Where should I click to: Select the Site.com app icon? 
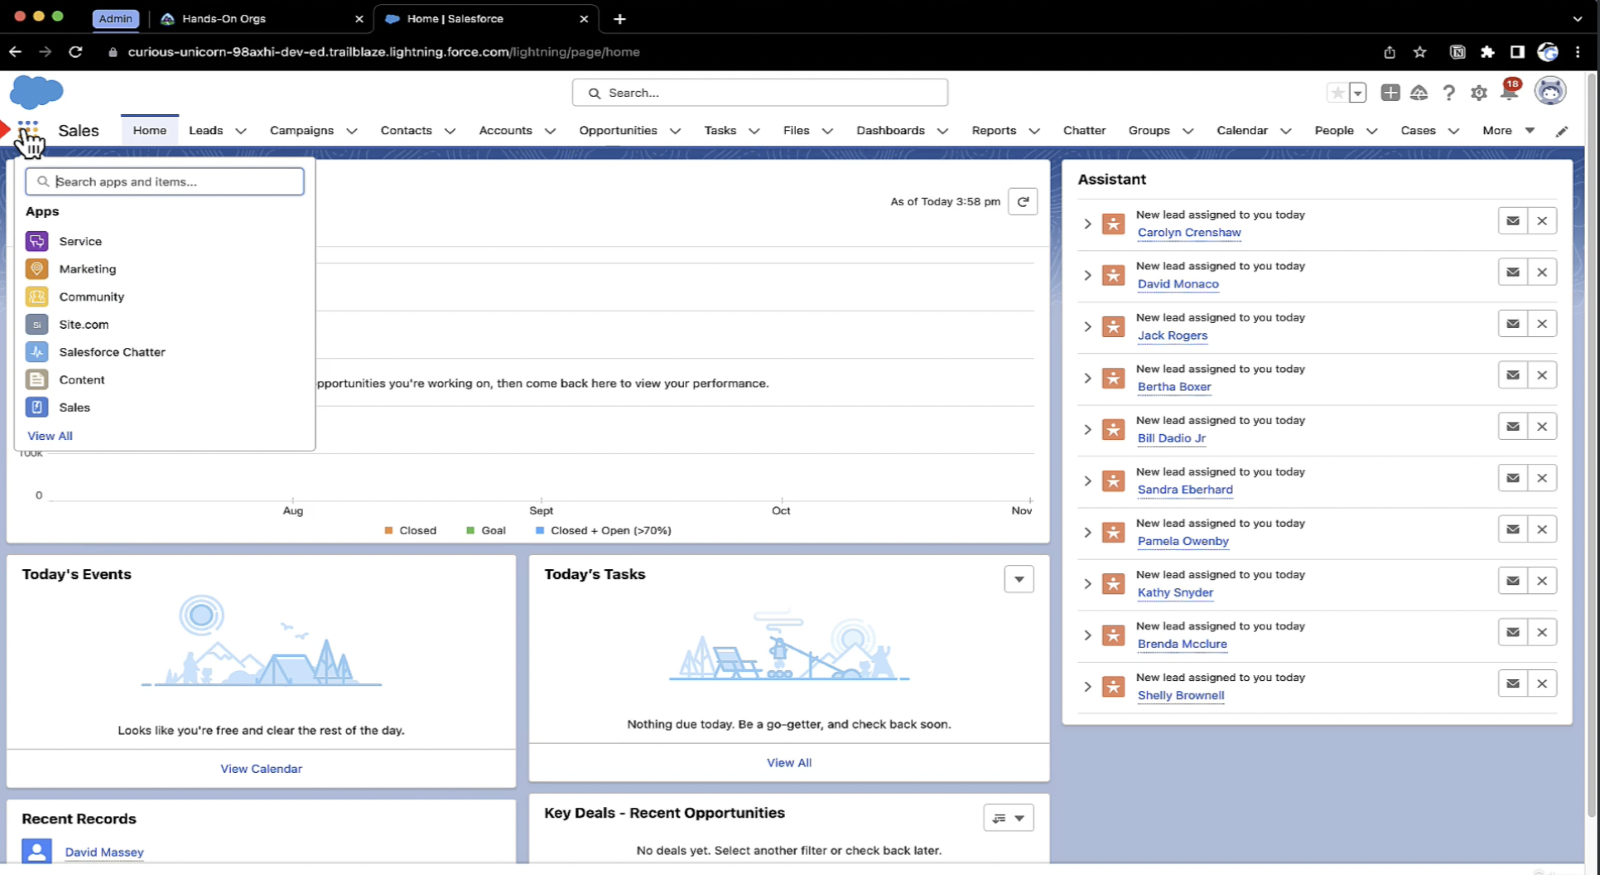coord(37,324)
